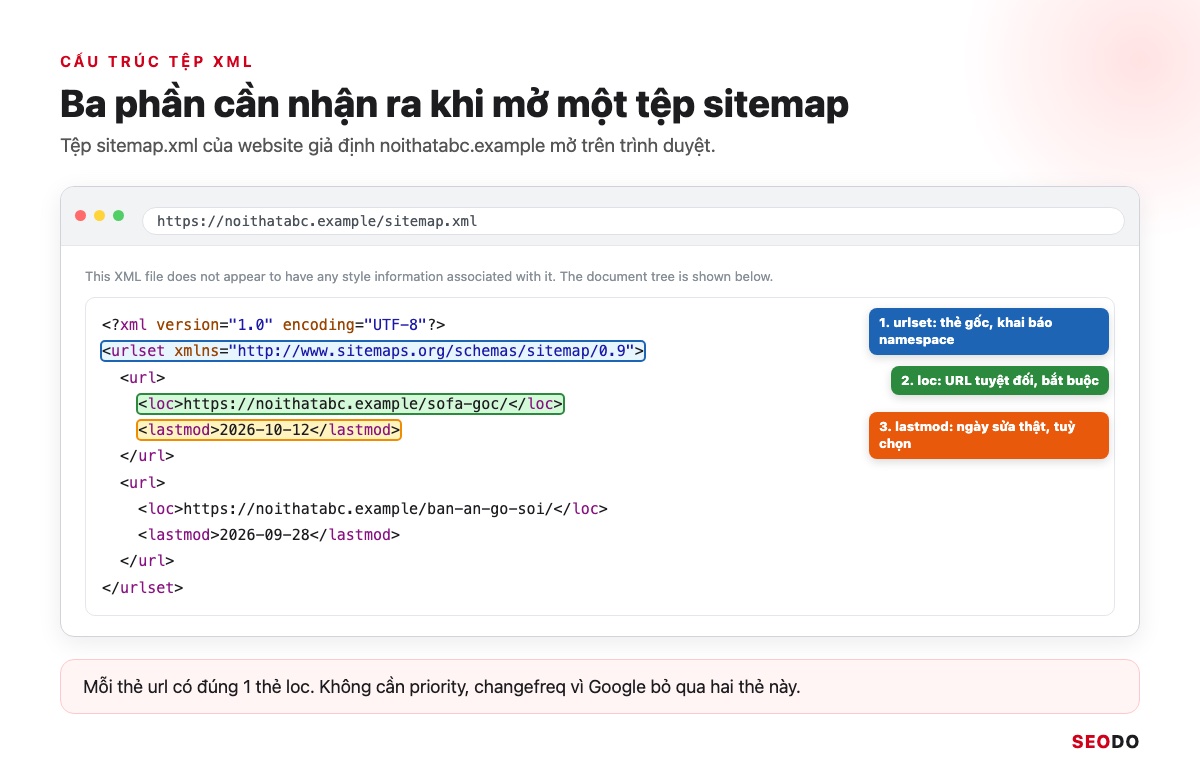This screenshot has height=774, width=1200.
Task: Click the lastmod 2026-09-28 line
Action: coord(269,535)
